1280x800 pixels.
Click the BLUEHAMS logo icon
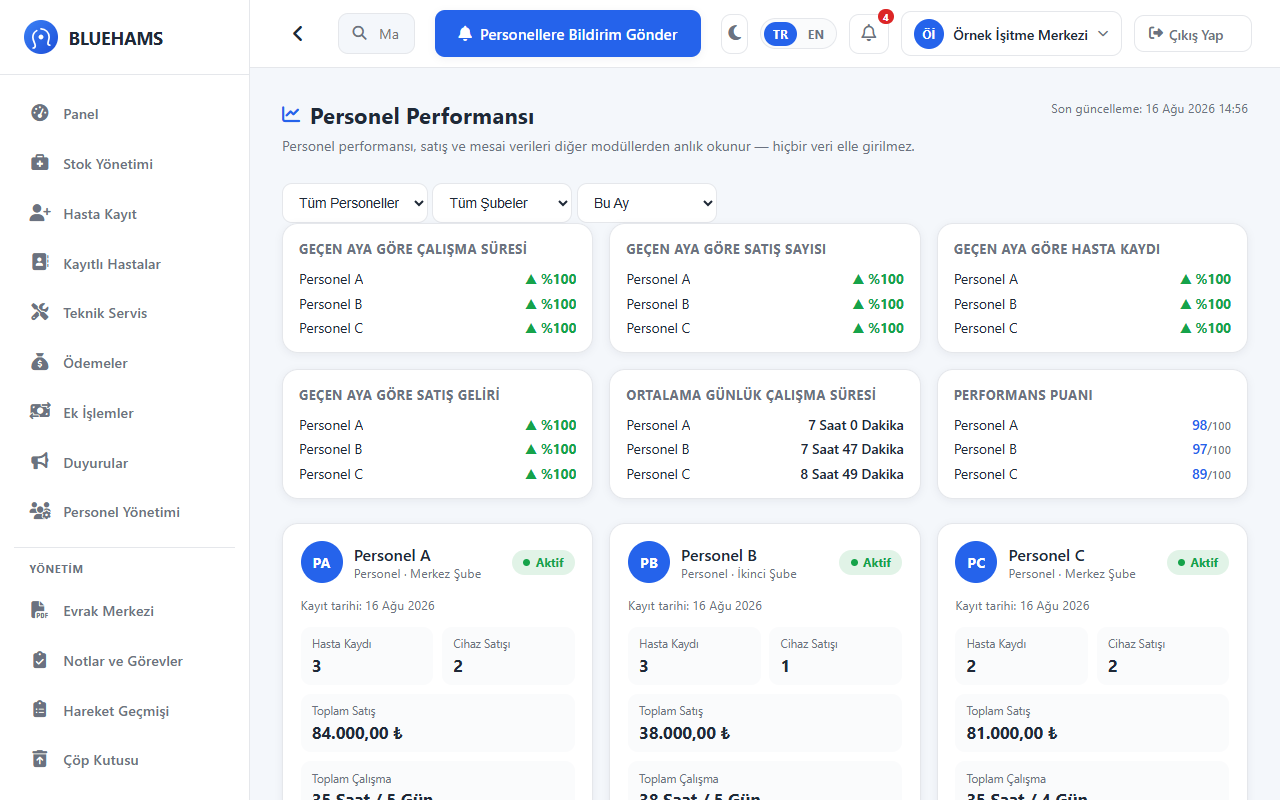click(x=41, y=38)
